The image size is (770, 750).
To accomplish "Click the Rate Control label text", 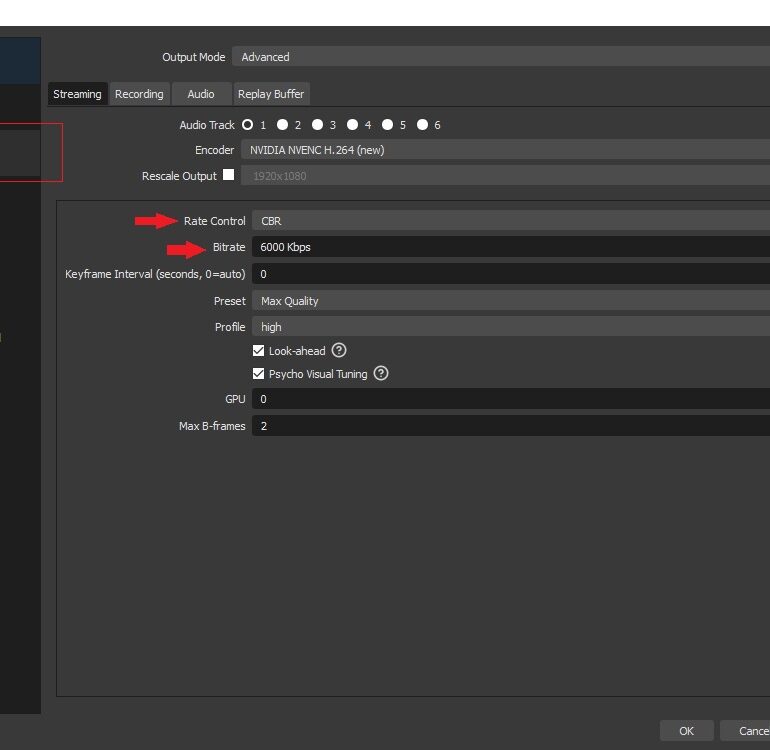I will pyautogui.click(x=215, y=221).
